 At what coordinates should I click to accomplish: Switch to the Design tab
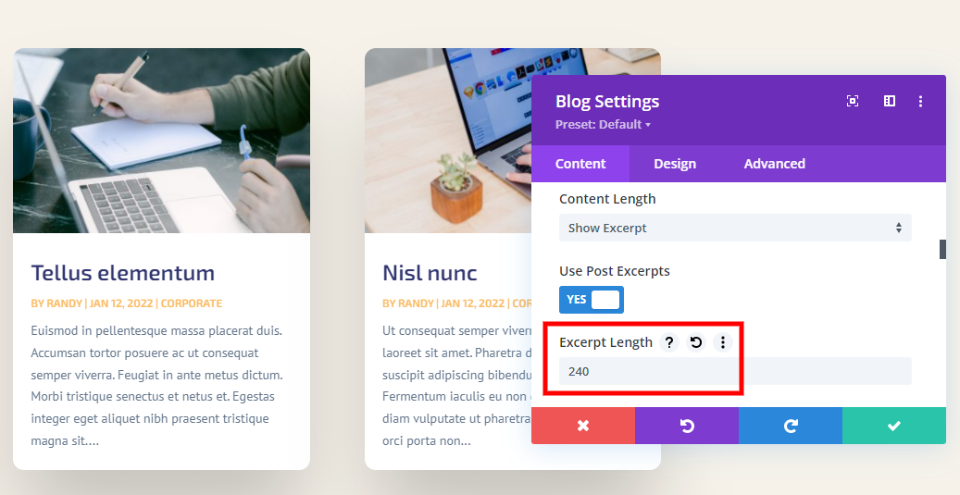click(x=675, y=164)
